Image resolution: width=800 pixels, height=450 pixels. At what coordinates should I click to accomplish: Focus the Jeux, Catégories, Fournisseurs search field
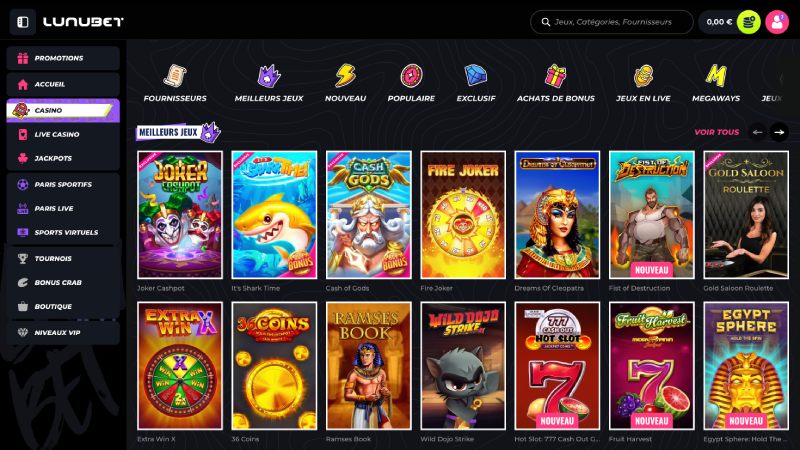coord(612,22)
